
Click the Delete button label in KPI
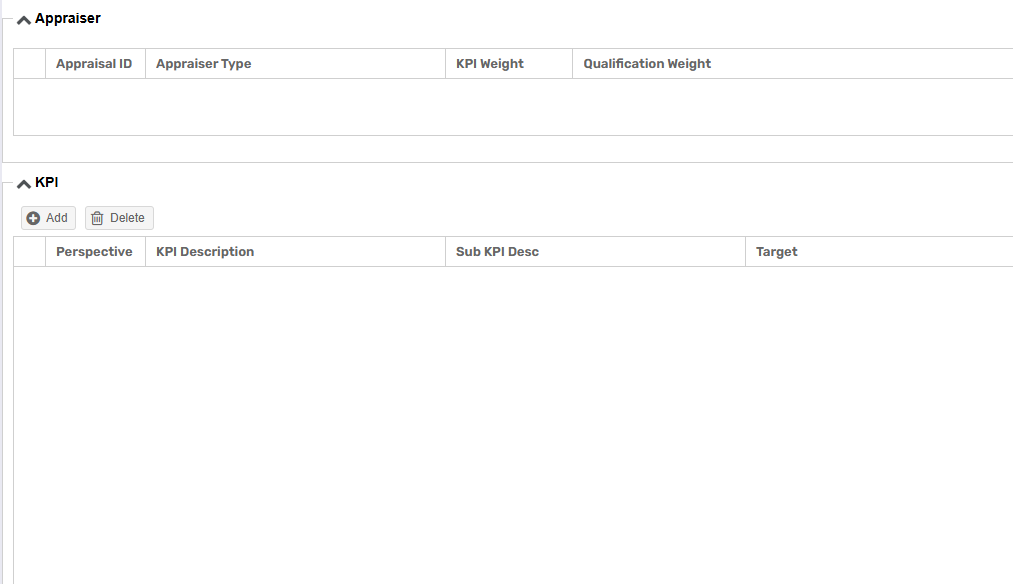coord(127,218)
